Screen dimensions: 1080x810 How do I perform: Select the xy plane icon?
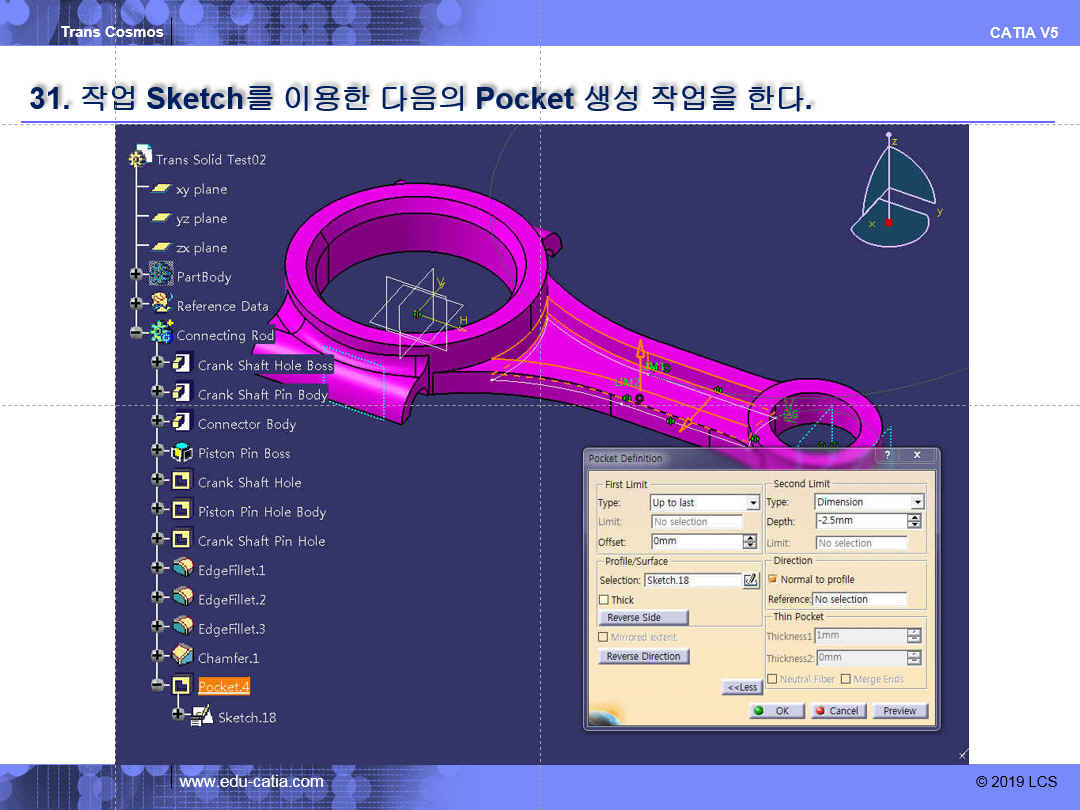pos(161,189)
